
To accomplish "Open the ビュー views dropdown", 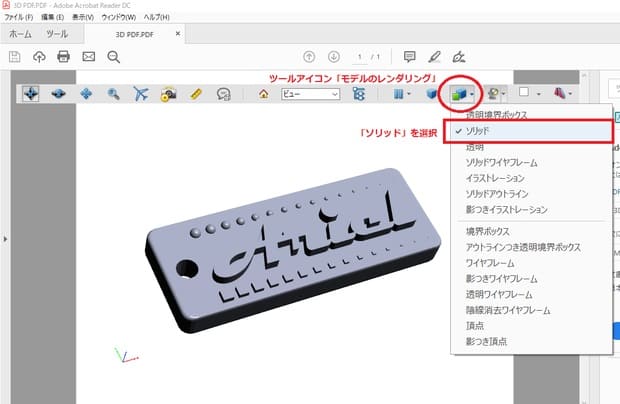I will pyautogui.click(x=310, y=94).
